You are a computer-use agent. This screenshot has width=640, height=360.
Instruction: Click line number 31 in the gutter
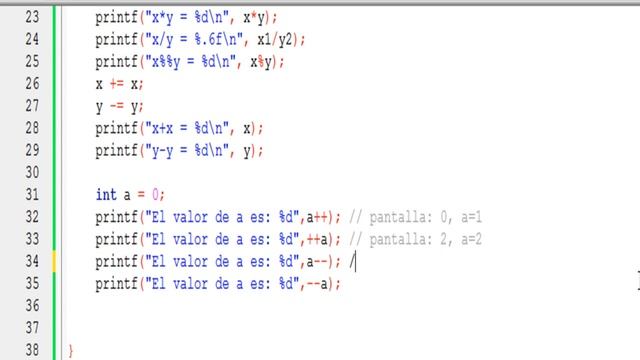tap(32, 195)
